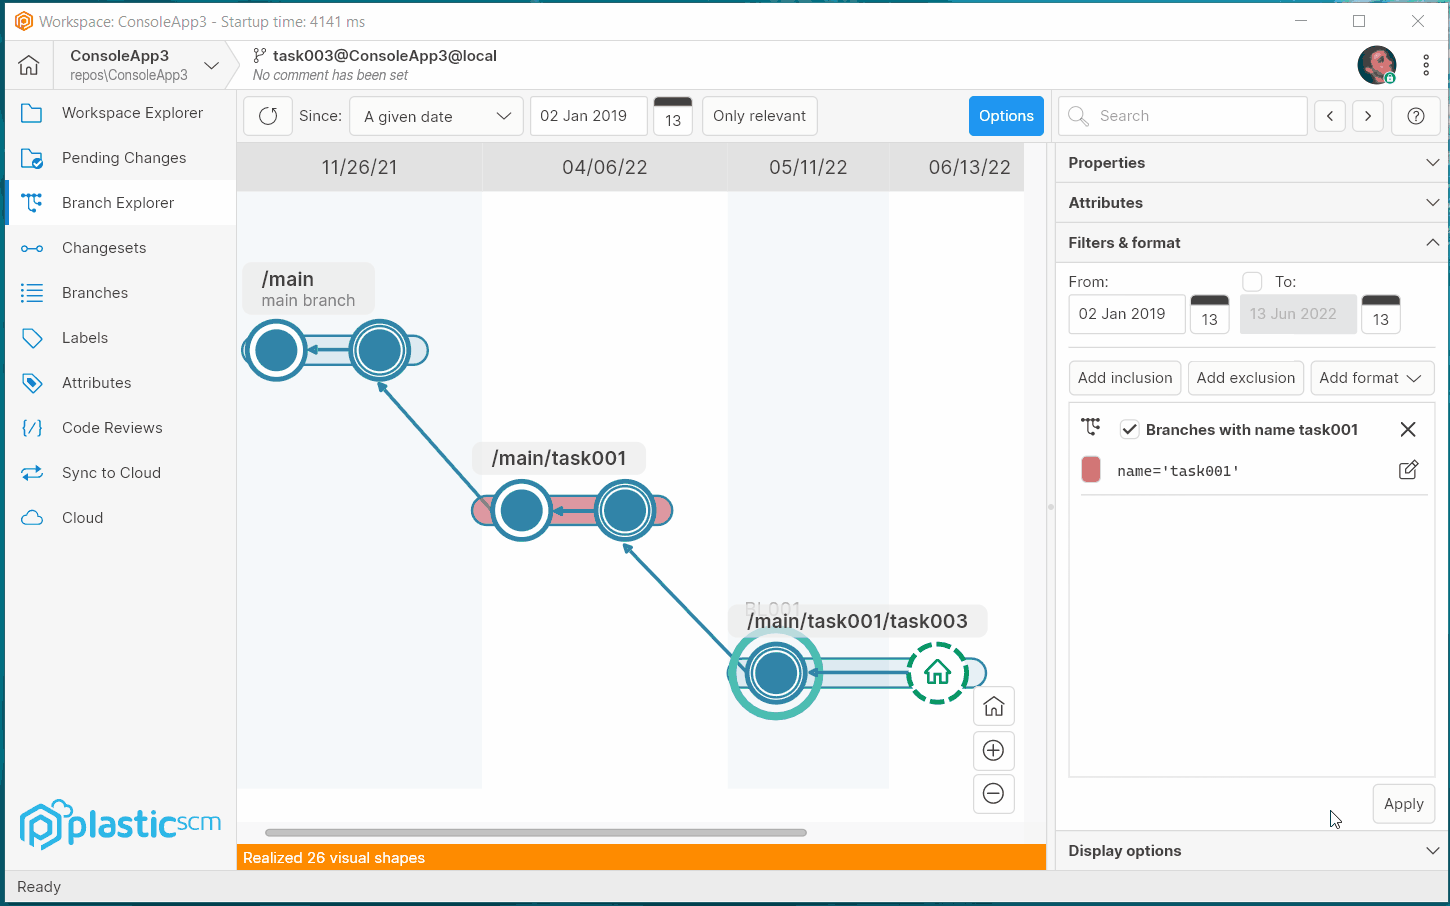Edit the name='task001' filter rule

(x=1408, y=470)
